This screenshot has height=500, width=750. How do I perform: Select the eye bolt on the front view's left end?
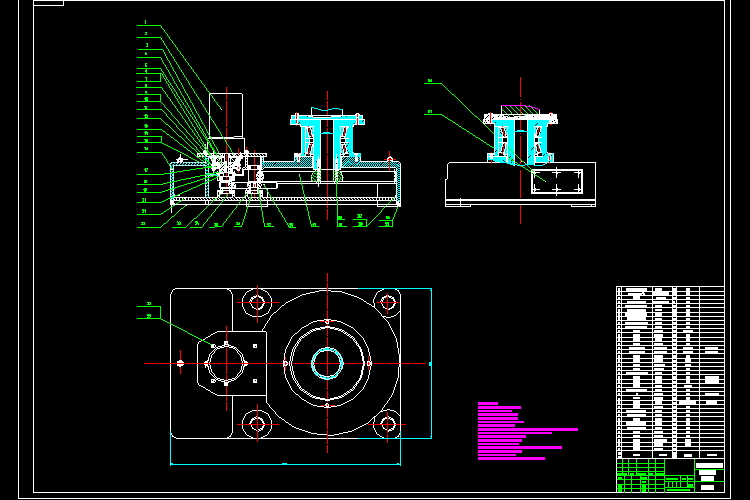(x=180, y=159)
